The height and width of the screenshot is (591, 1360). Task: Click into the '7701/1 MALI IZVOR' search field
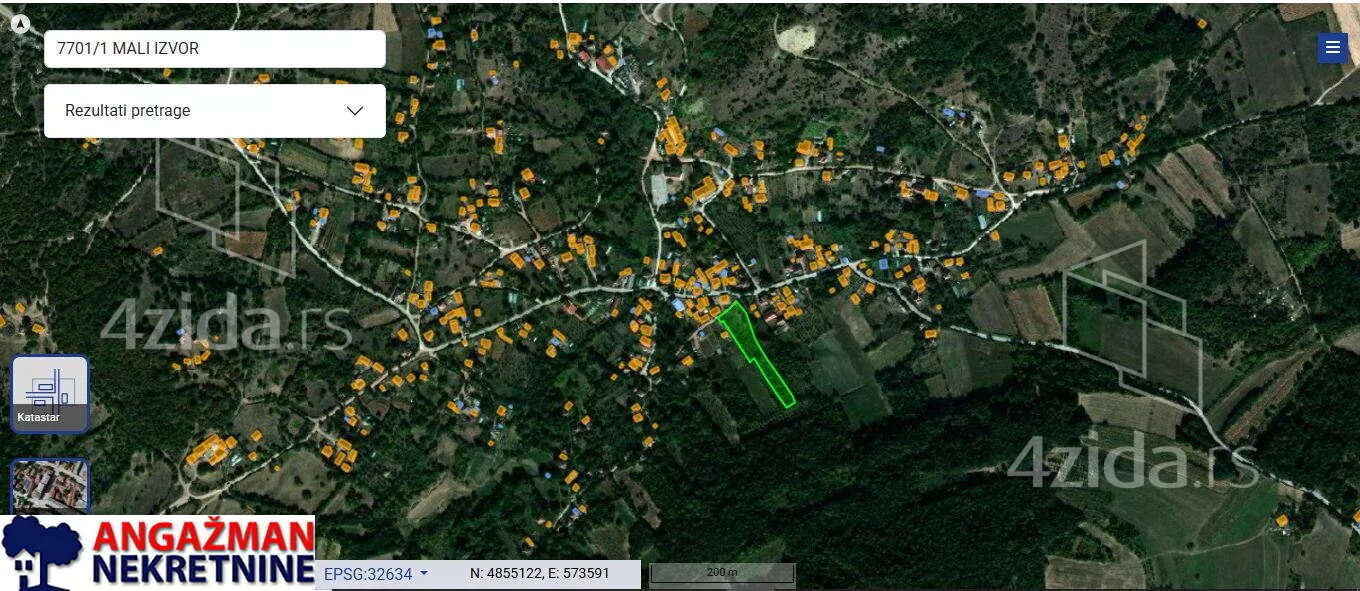214,49
